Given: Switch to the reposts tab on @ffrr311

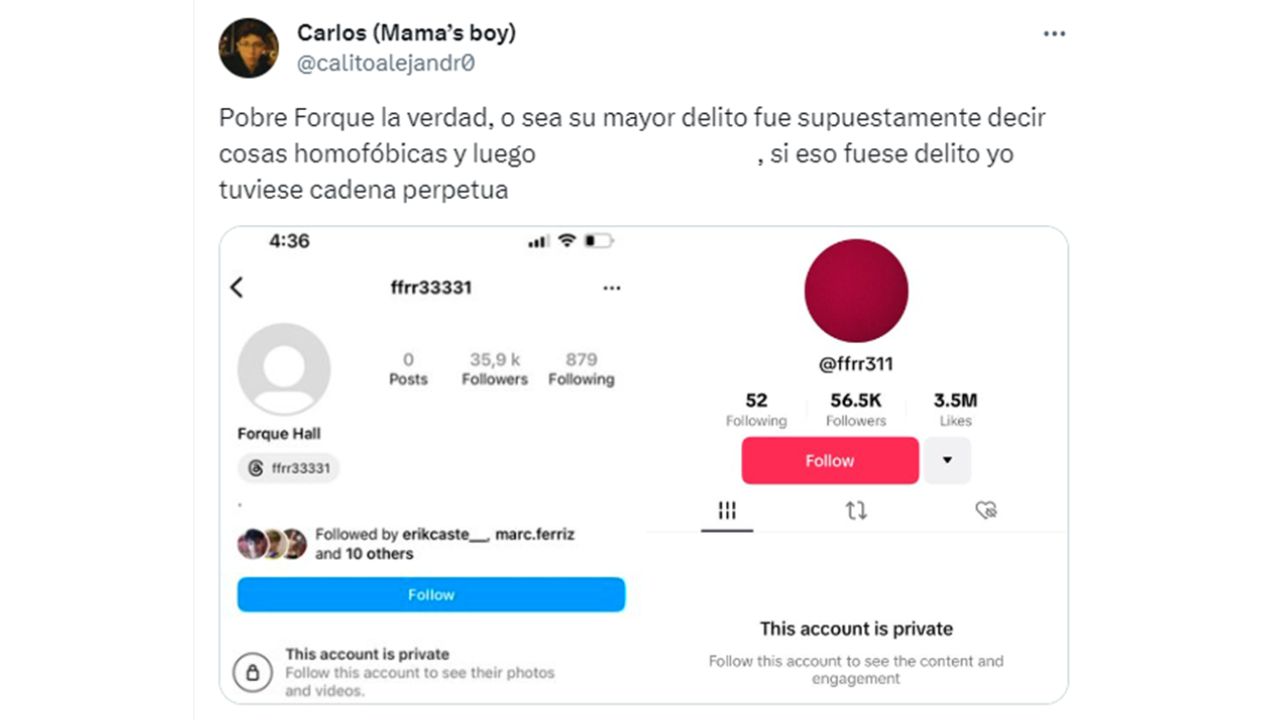Looking at the screenshot, I should [856, 510].
